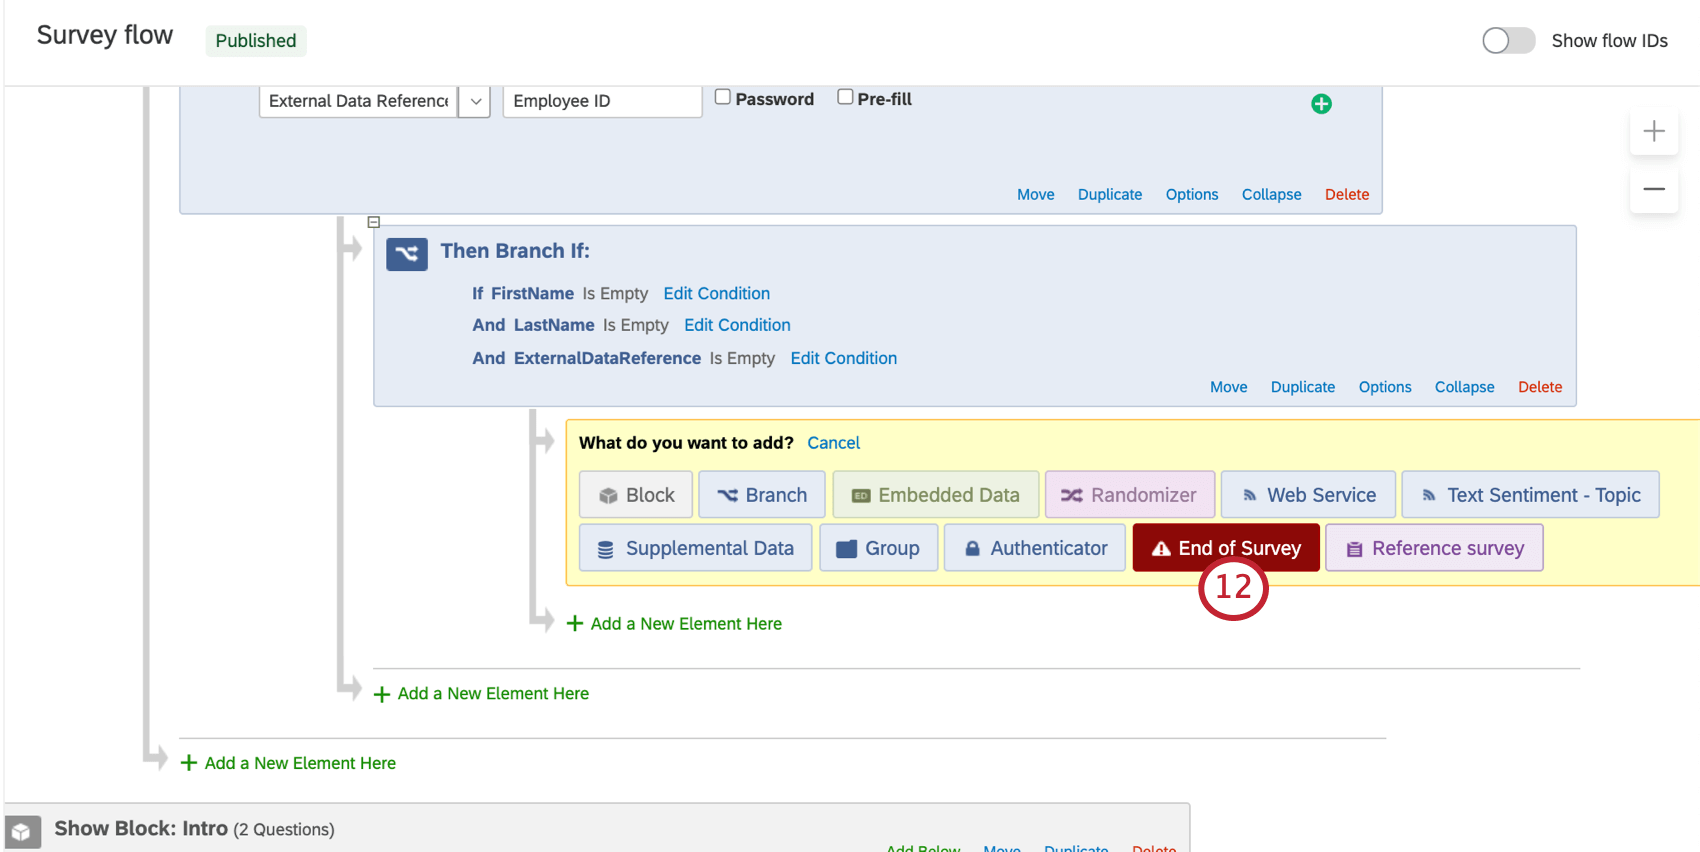Zoom out with the minus button
Viewport: 1700px width, 852px height.
(1654, 189)
